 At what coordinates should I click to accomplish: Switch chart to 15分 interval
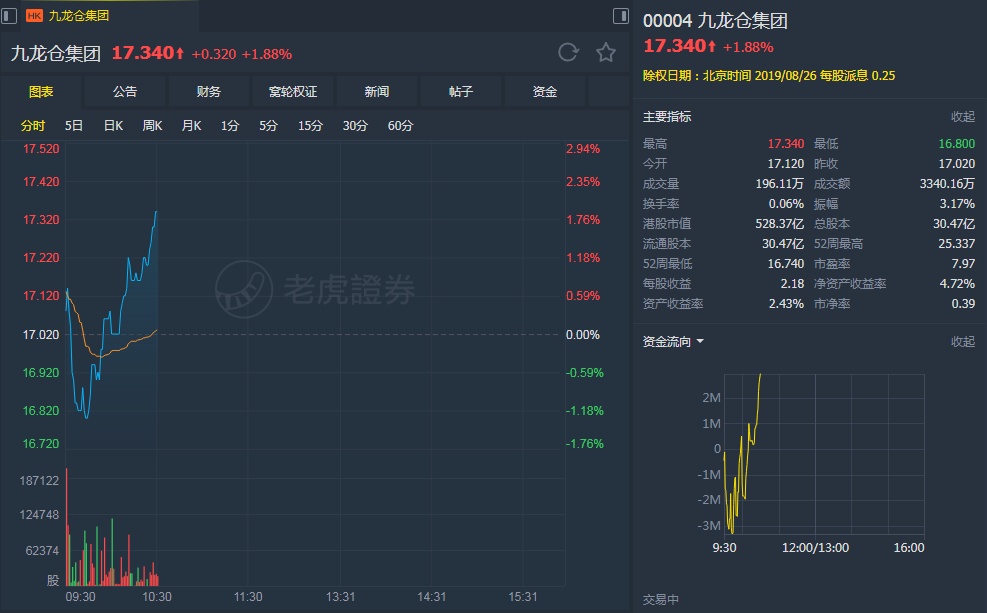coord(310,126)
